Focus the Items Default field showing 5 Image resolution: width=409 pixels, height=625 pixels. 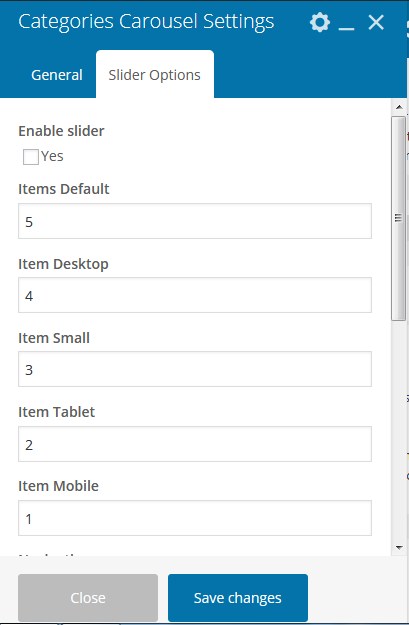click(195, 221)
